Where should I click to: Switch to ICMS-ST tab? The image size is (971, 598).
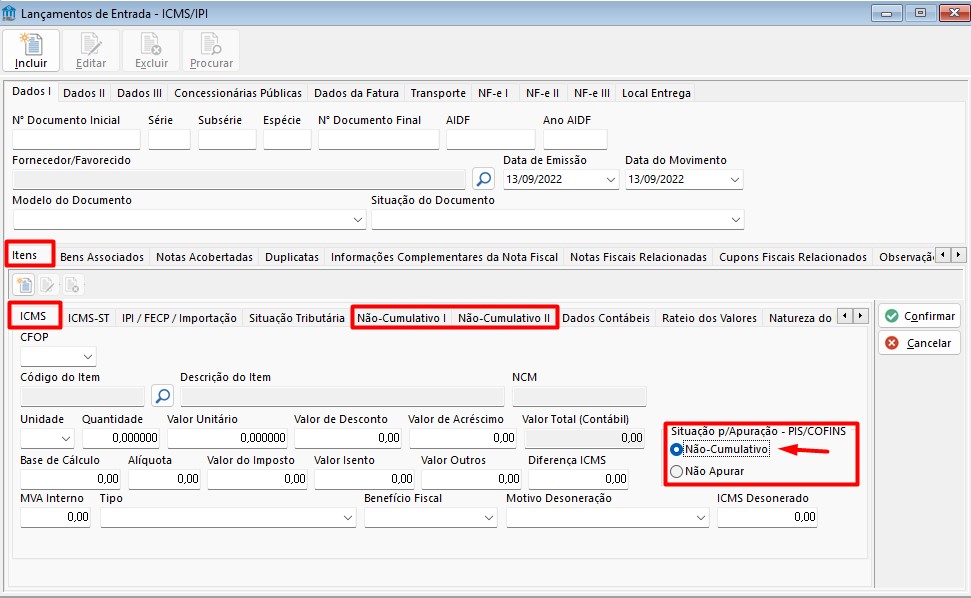[89, 318]
